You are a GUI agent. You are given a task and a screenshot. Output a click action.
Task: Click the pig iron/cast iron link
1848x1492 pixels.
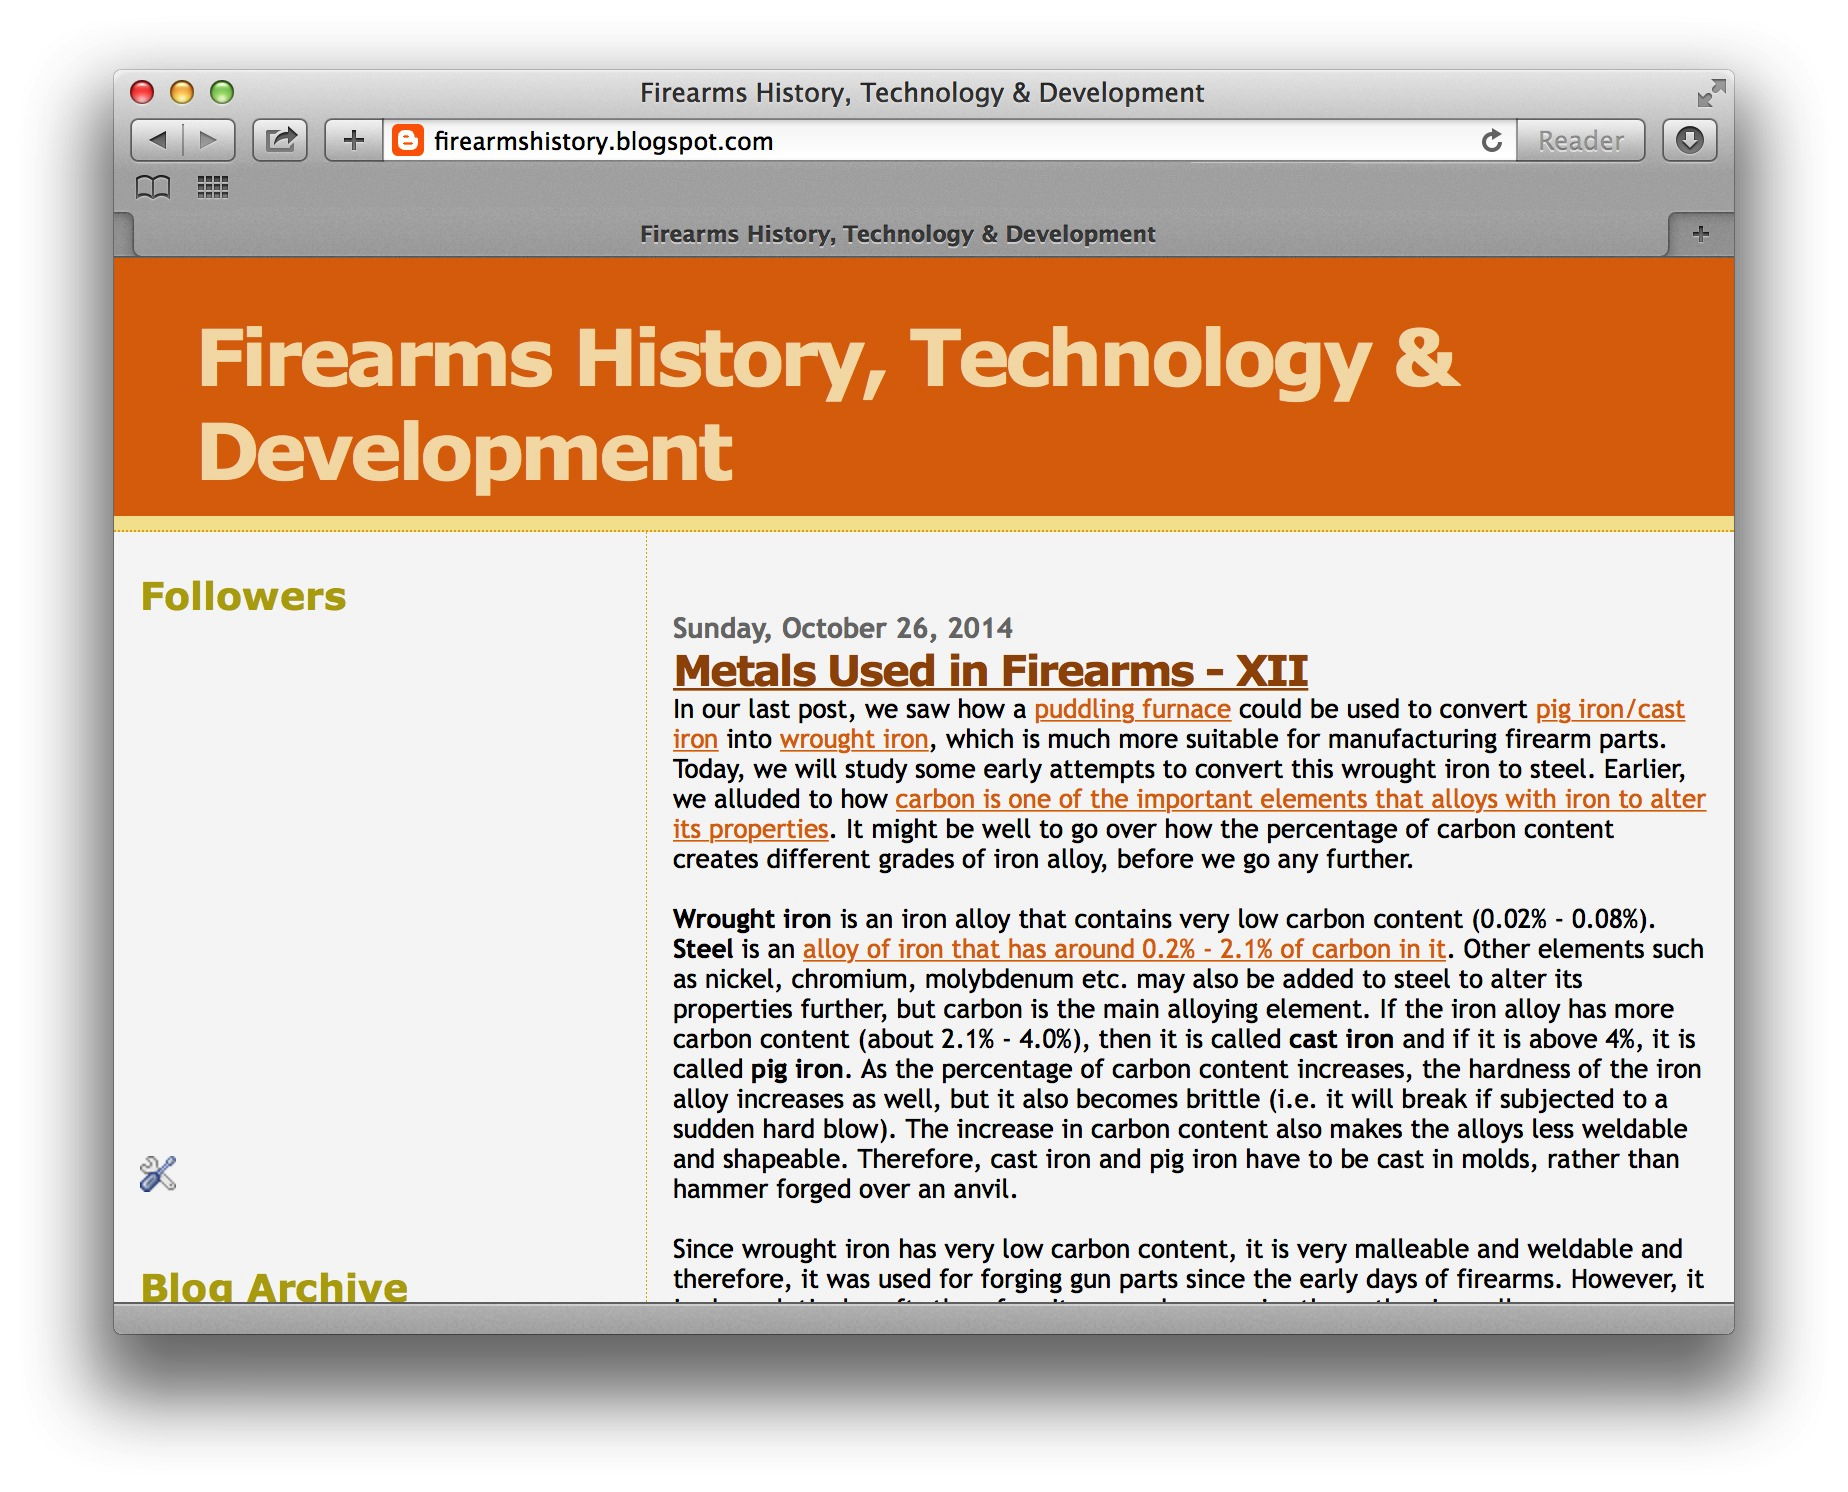click(x=1610, y=709)
